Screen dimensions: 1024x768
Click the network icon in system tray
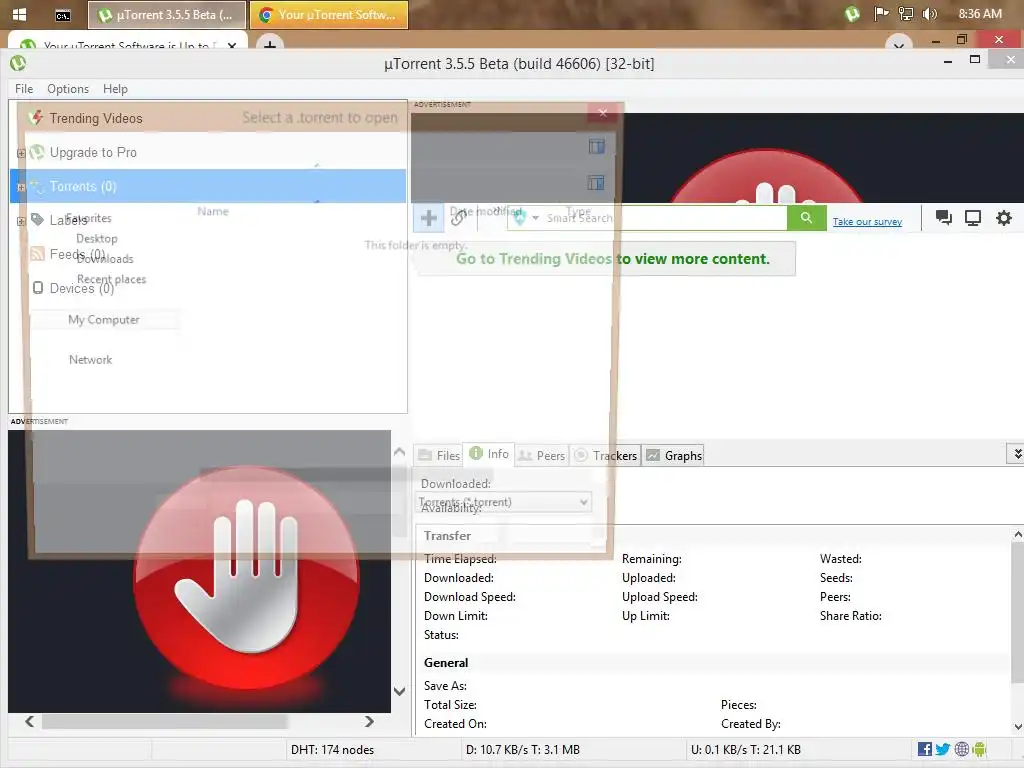[906, 14]
